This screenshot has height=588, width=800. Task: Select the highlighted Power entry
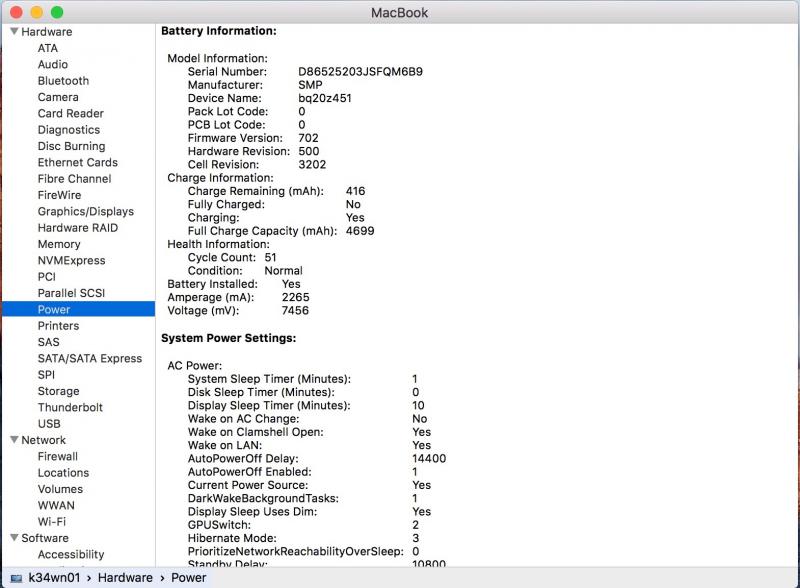pyautogui.click(x=79, y=309)
